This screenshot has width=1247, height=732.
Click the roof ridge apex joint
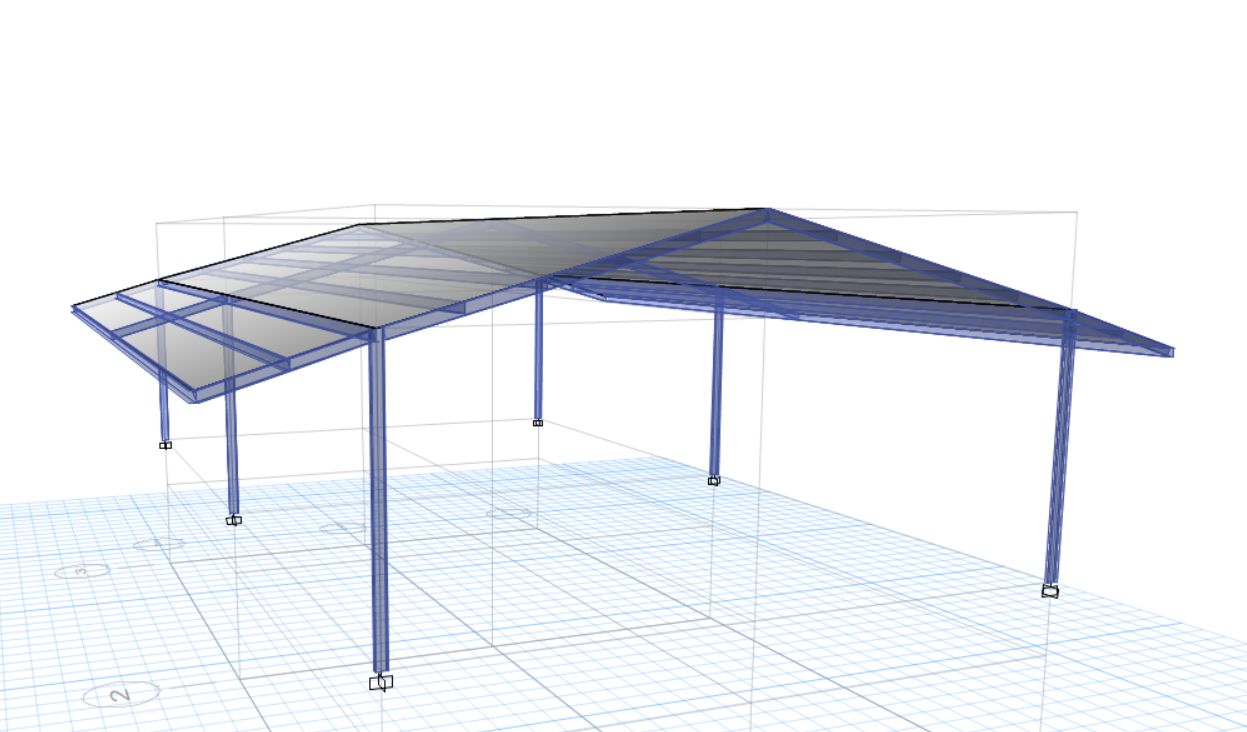767,211
